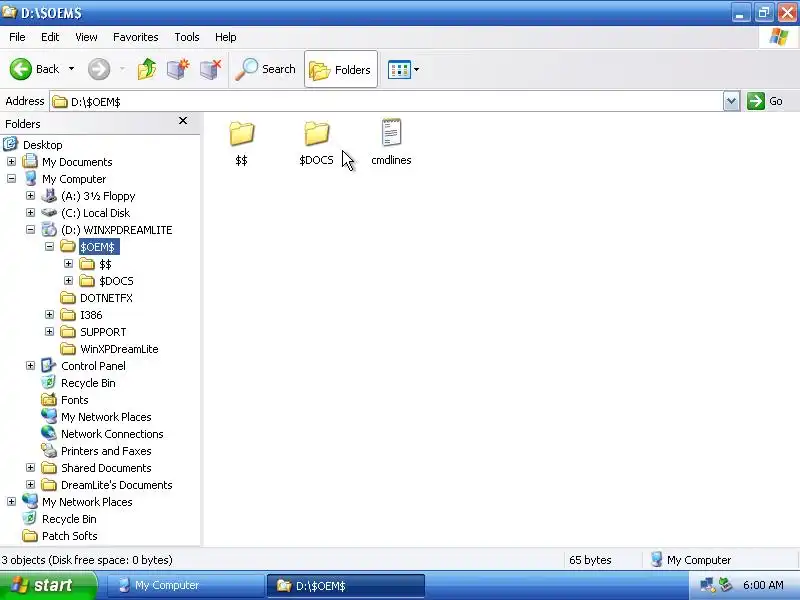The image size is (800, 600).
Task: Collapse the (D:) WINXPDREAMLITE node
Action: (31, 230)
